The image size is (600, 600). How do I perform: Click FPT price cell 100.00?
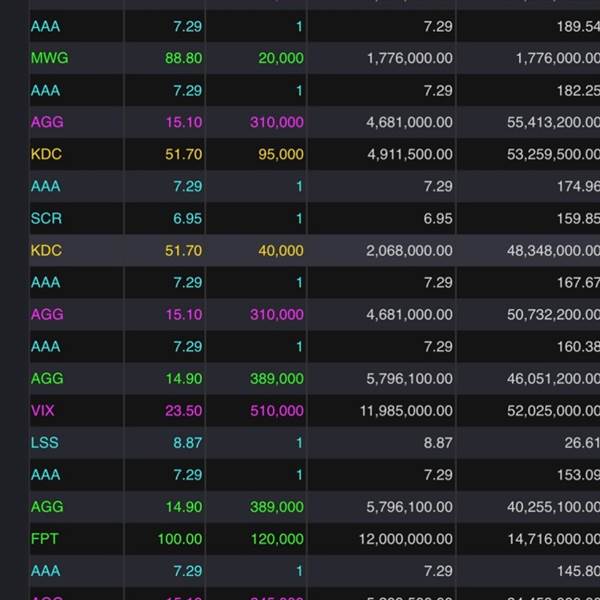[x=179, y=538]
